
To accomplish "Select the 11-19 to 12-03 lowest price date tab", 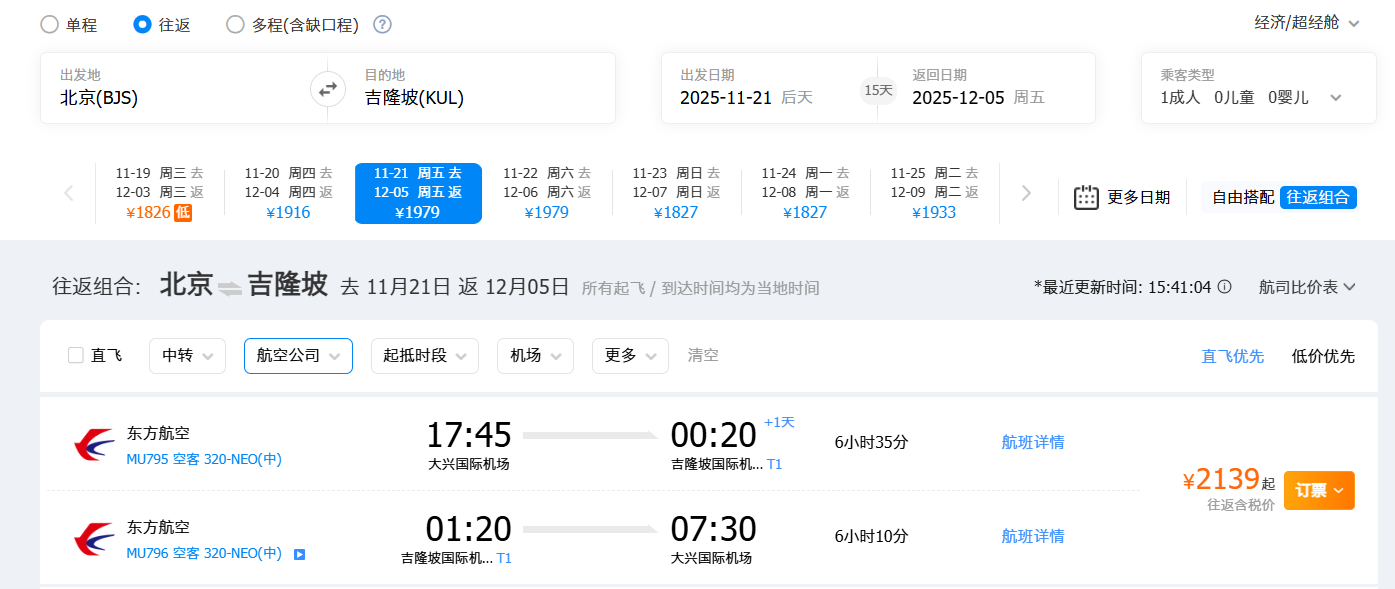I will 159,193.
